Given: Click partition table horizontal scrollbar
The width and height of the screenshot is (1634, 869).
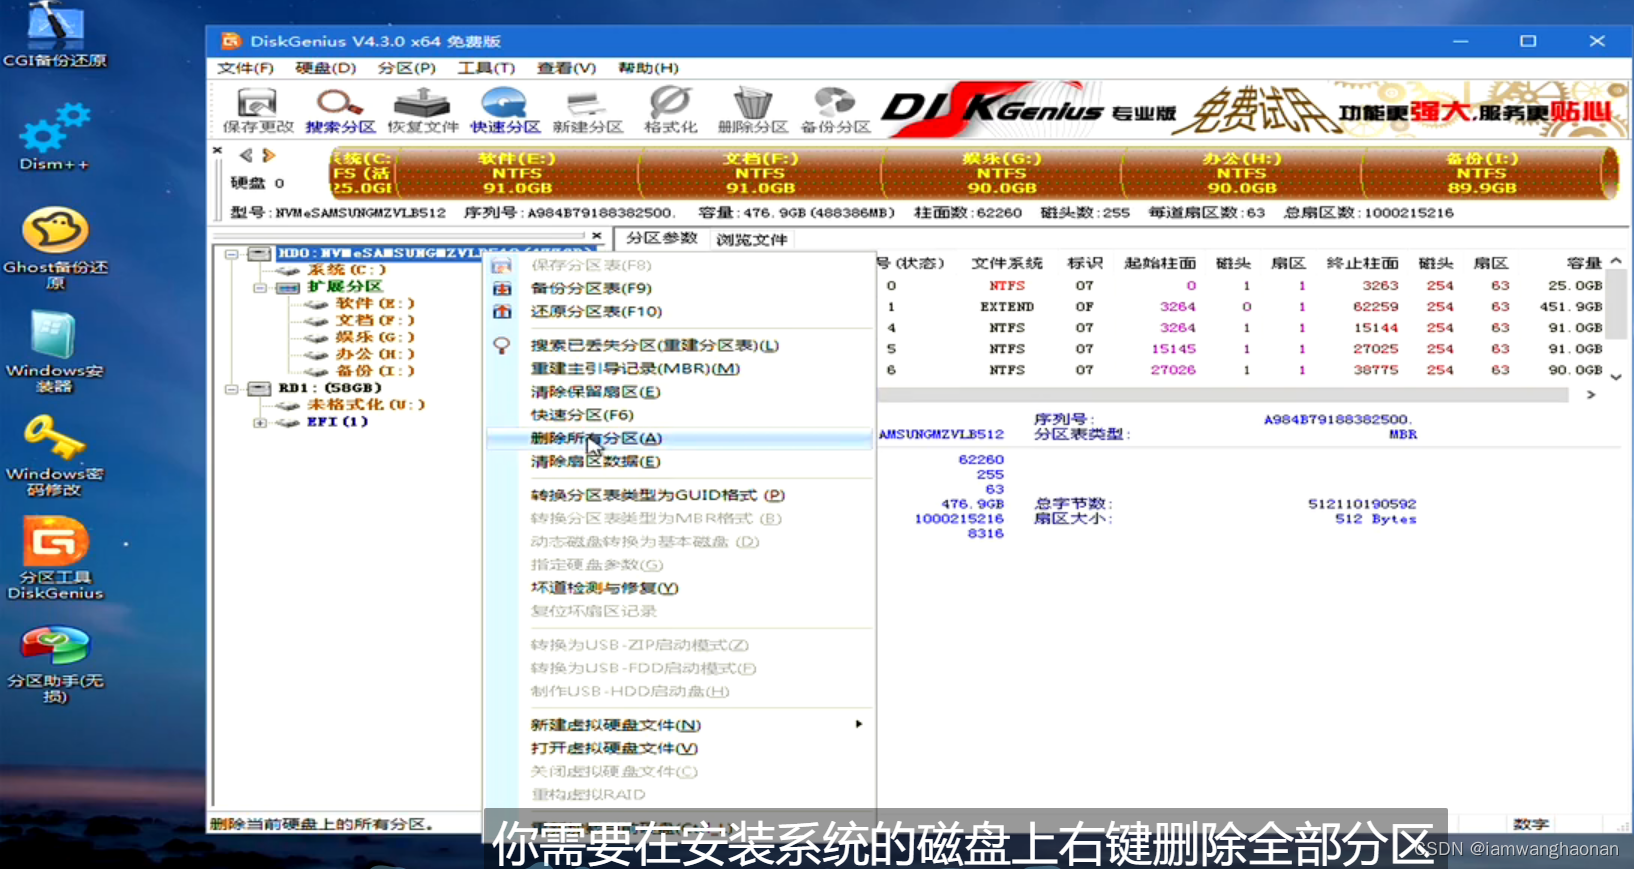Looking at the screenshot, I should pos(1222,395).
